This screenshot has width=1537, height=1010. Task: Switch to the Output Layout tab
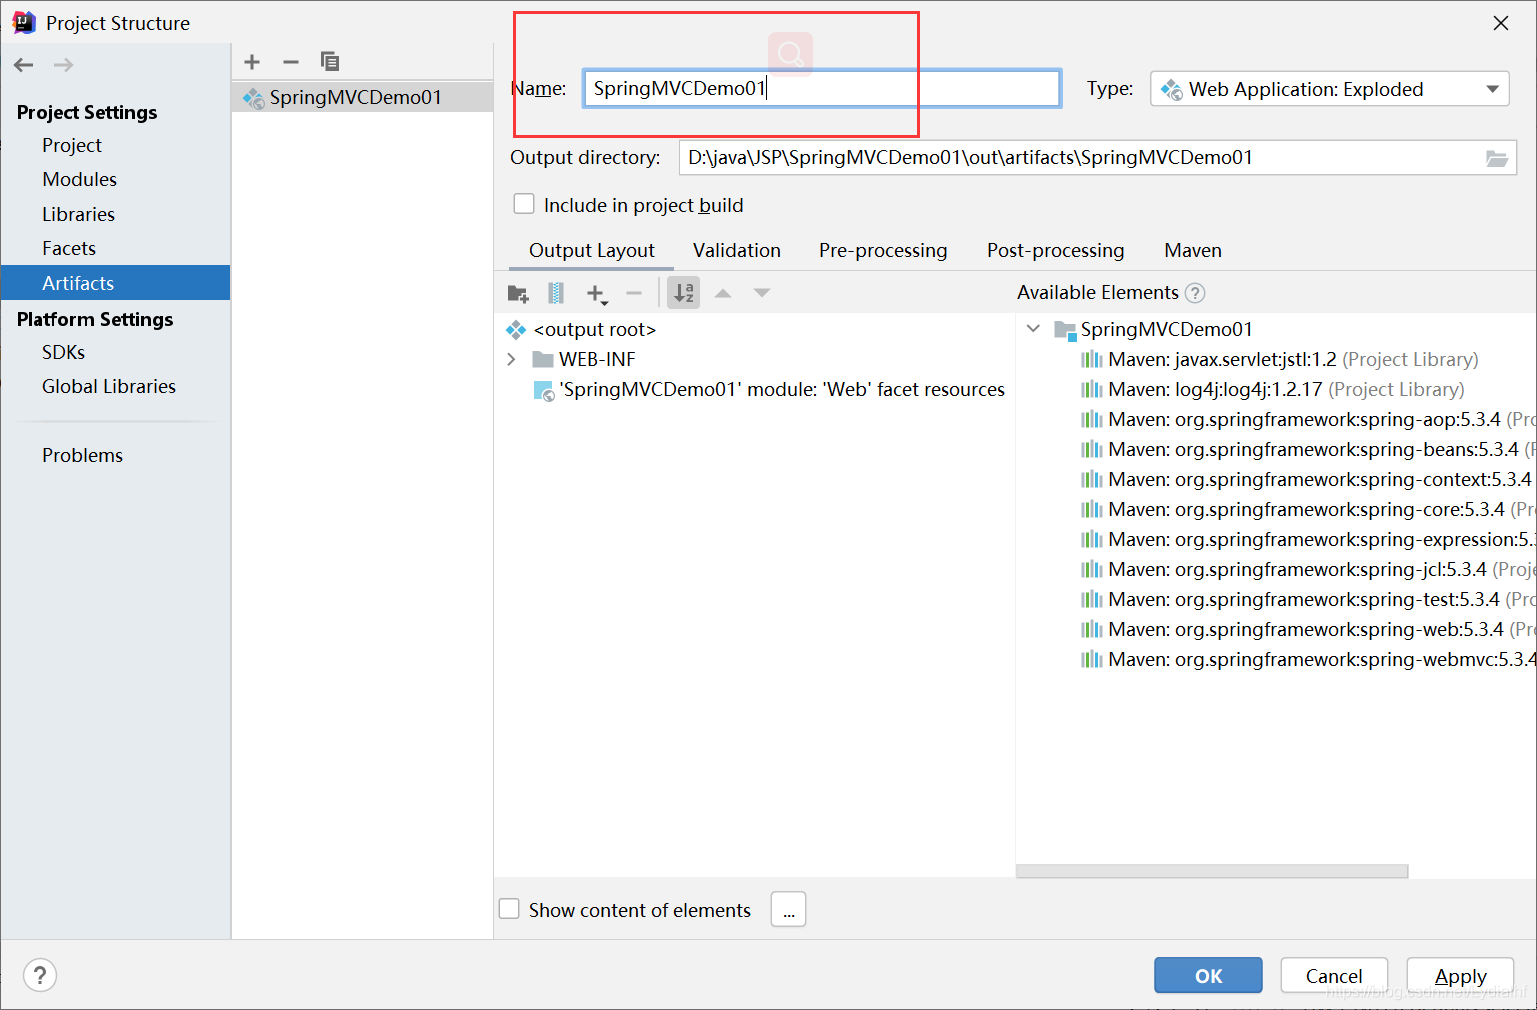(x=592, y=250)
